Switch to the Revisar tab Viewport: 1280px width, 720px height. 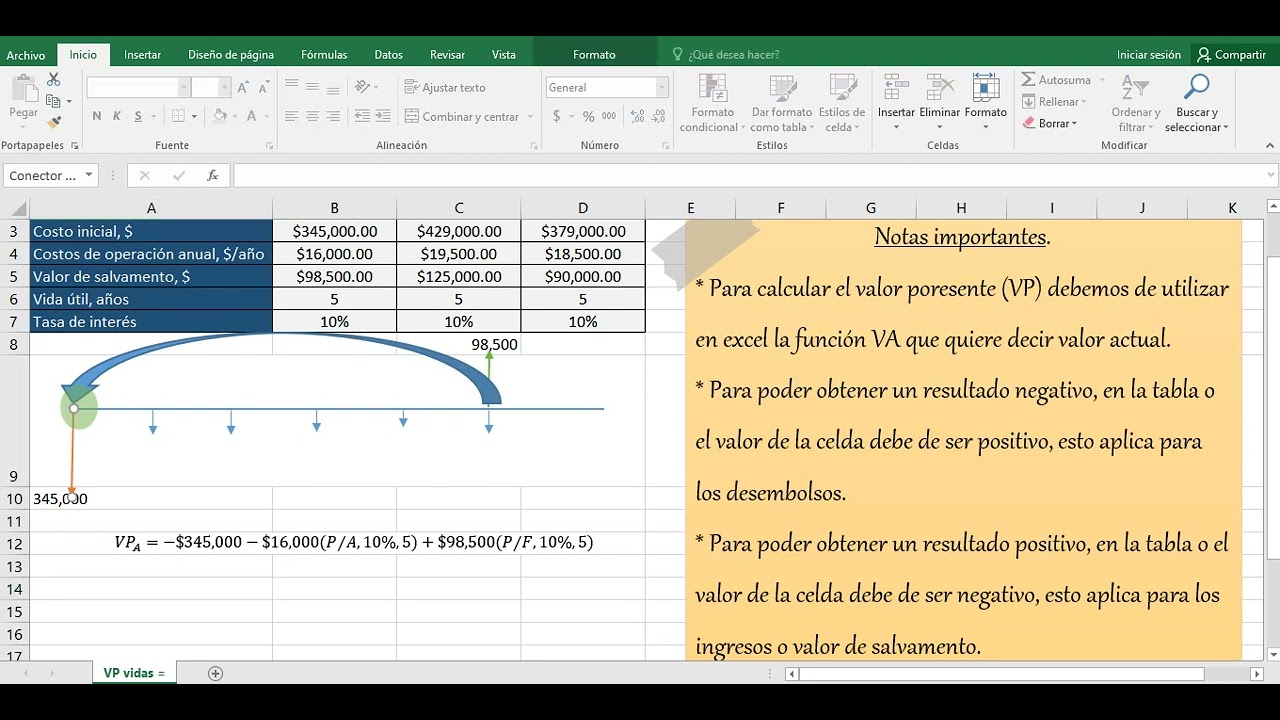pyautogui.click(x=448, y=55)
